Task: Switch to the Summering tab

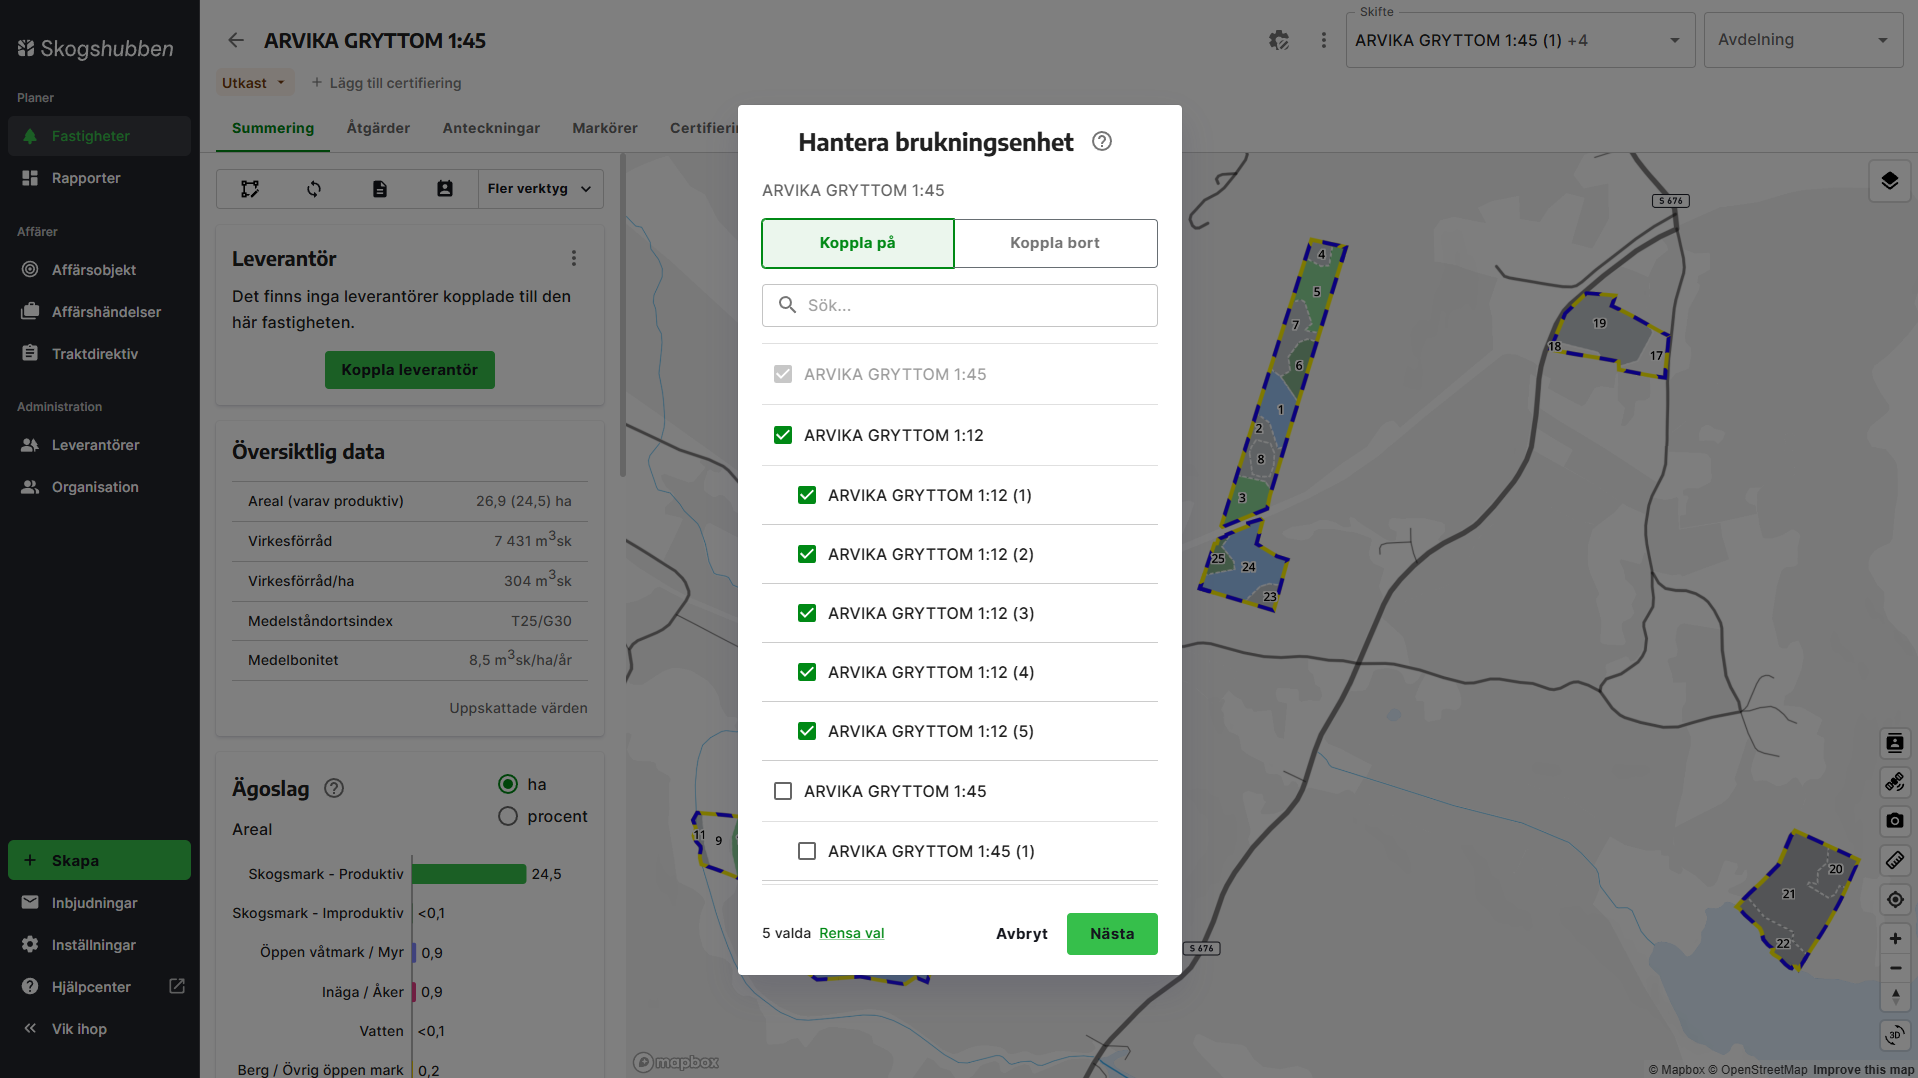Action: coord(273,129)
